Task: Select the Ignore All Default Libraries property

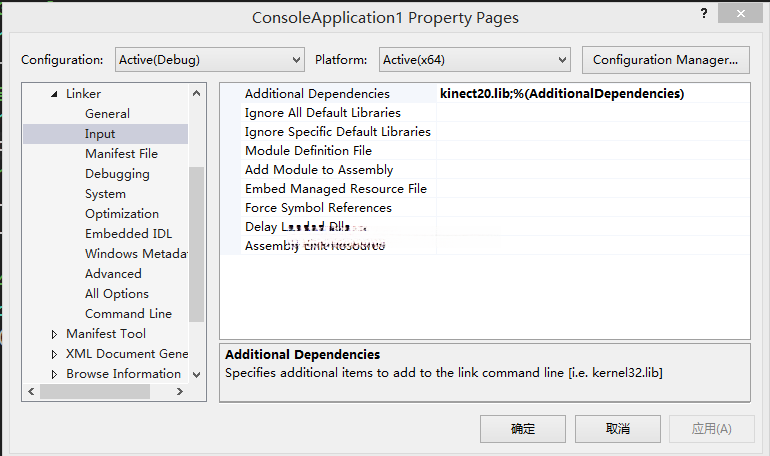Action: click(322, 113)
